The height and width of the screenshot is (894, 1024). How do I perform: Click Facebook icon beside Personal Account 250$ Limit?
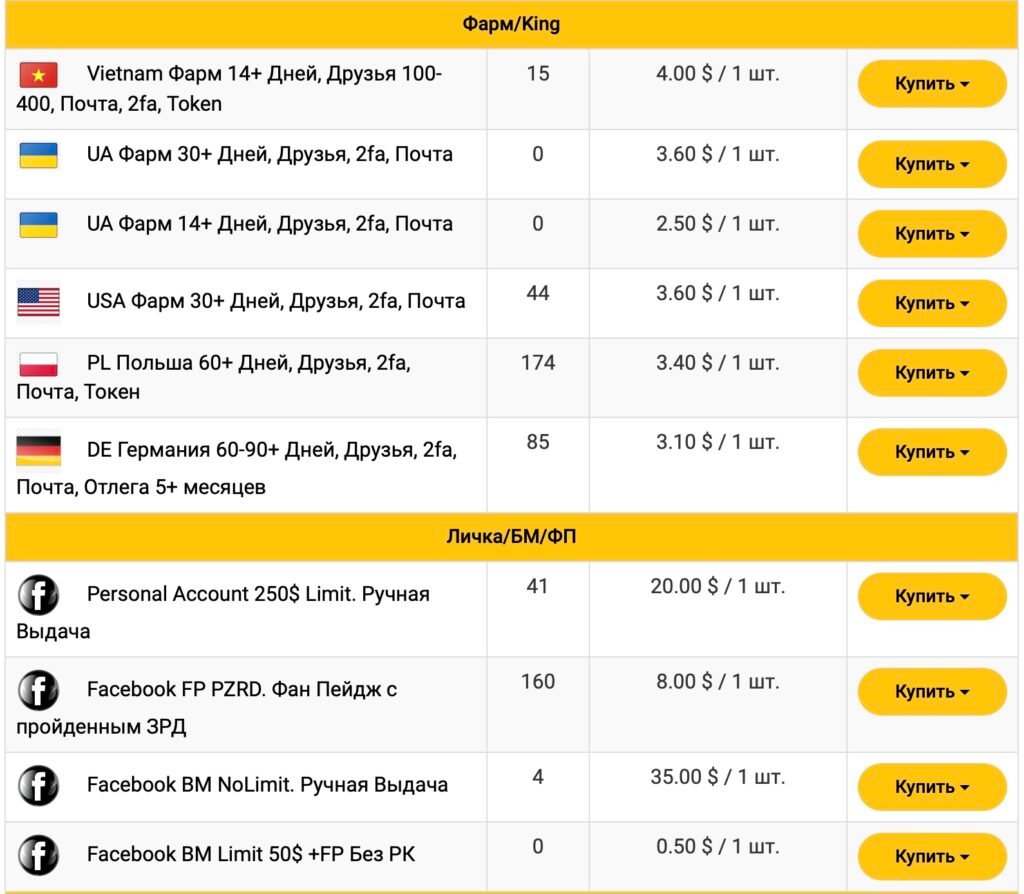pos(38,595)
